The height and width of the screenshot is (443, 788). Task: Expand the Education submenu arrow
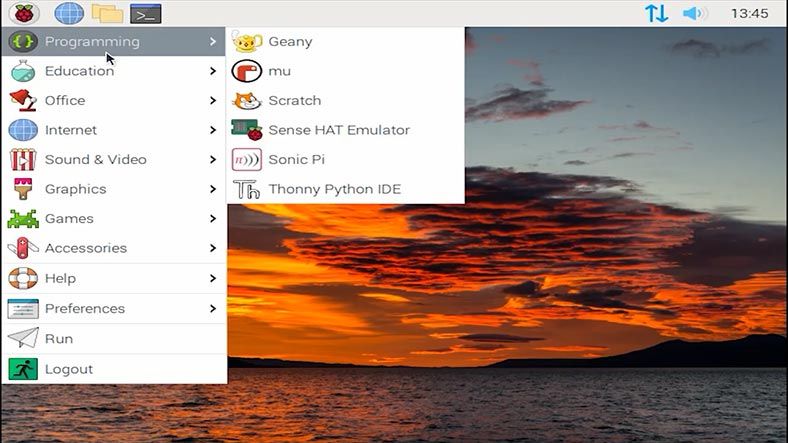point(213,71)
